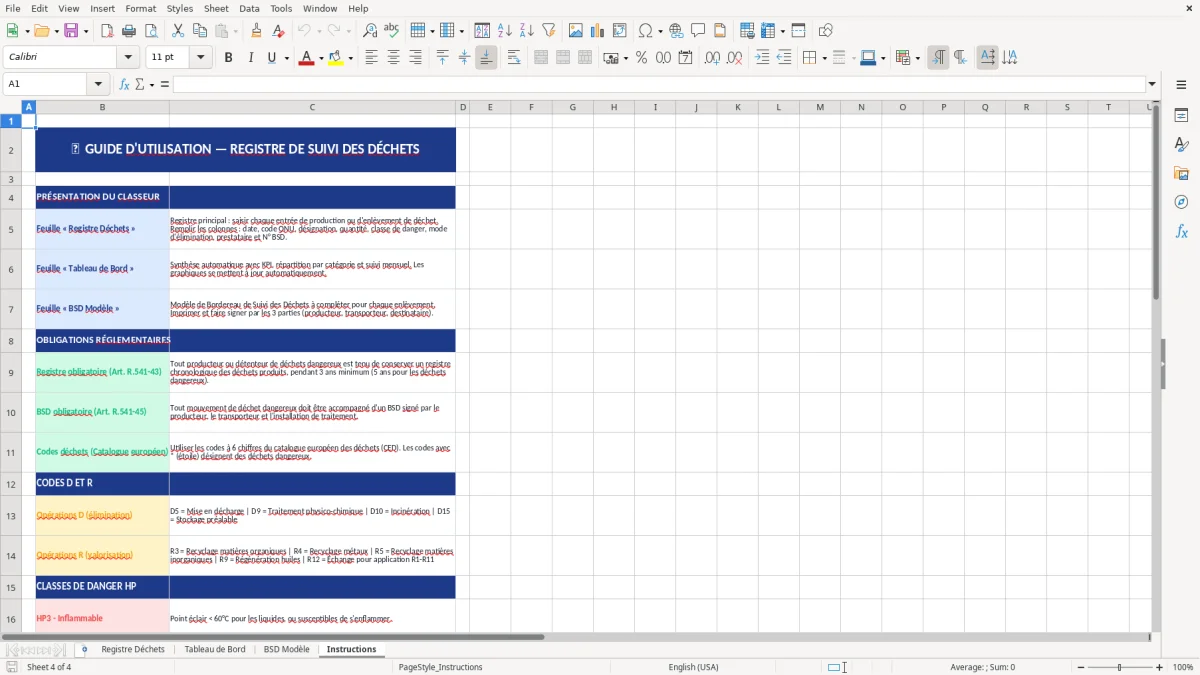Switch to the Tableau de Bord sheet
This screenshot has height=675, width=1200.
[215, 648]
